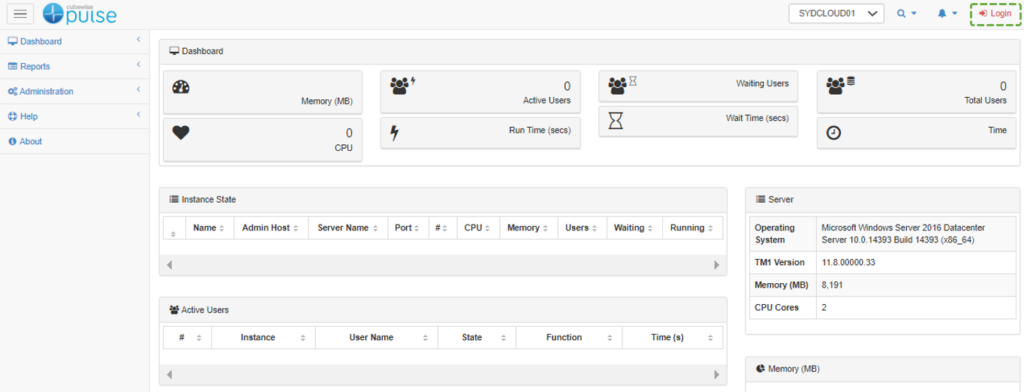Image resolution: width=1024 pixels, height=392 pixels.
Task: Open the Help sidebar menu
Action: pyautogui.click(x=75, y=116)
